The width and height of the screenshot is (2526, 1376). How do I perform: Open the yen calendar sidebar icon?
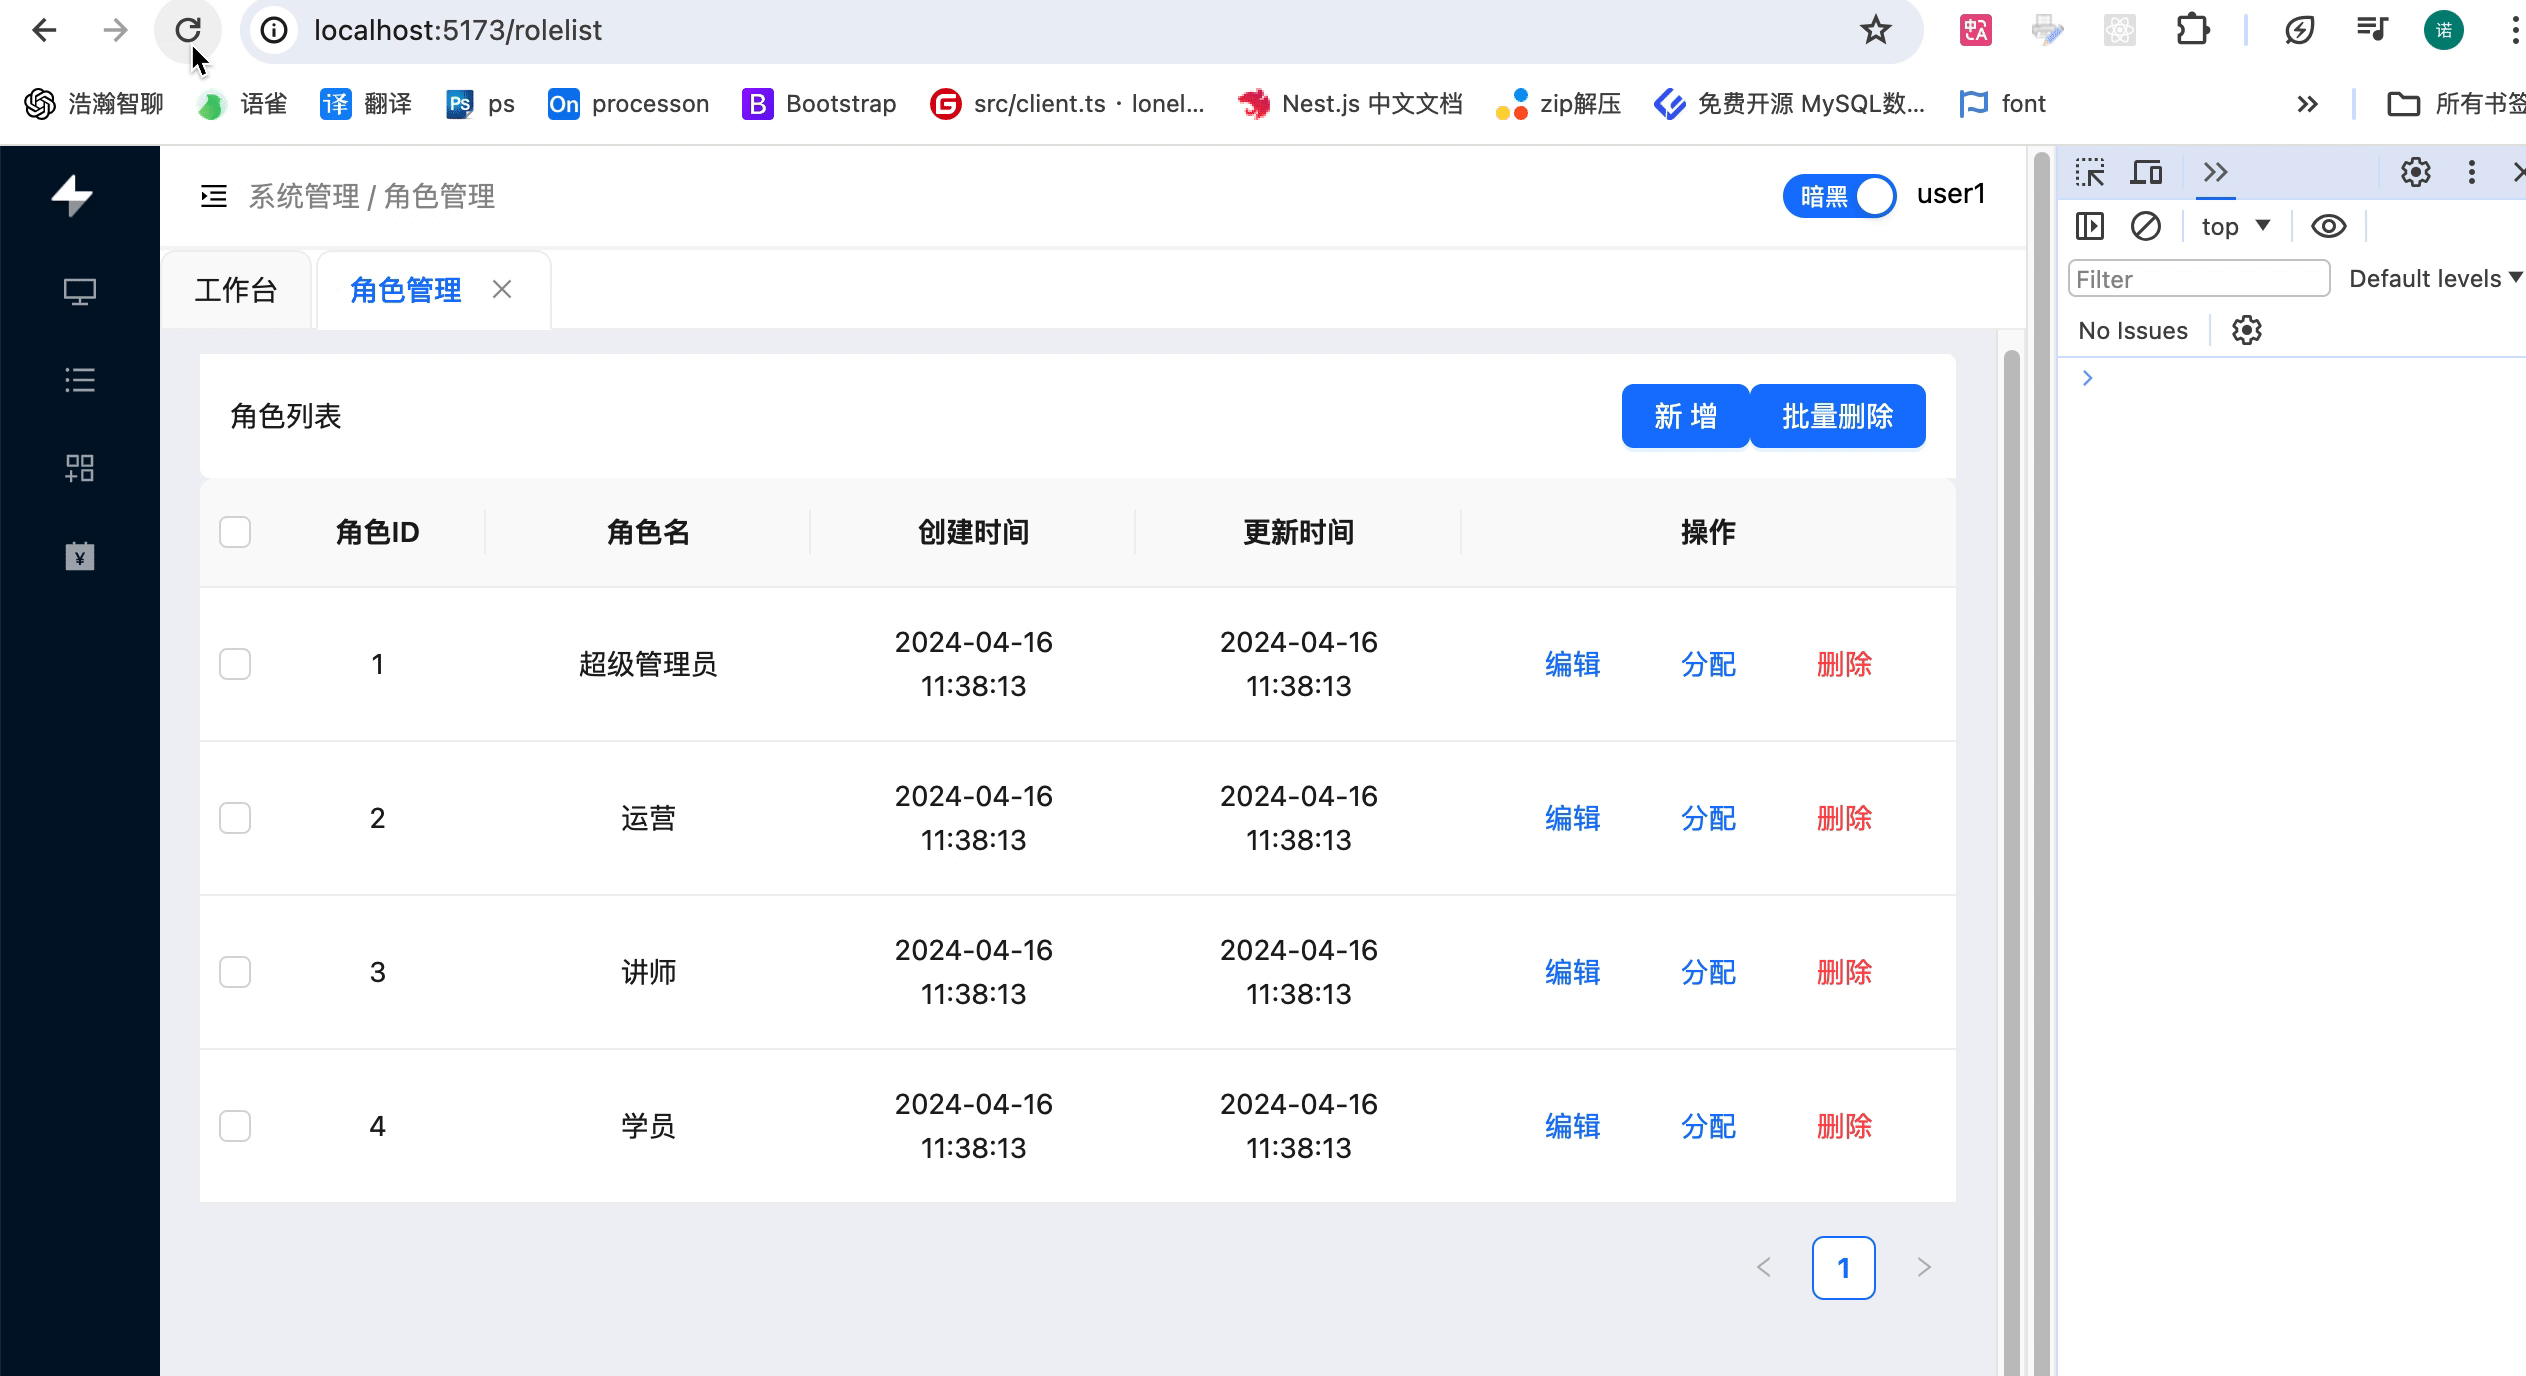(x=80, y=556)
